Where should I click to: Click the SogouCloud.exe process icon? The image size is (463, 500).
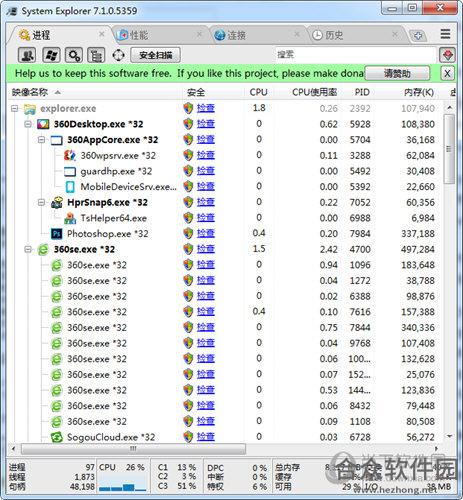[56, 437]
